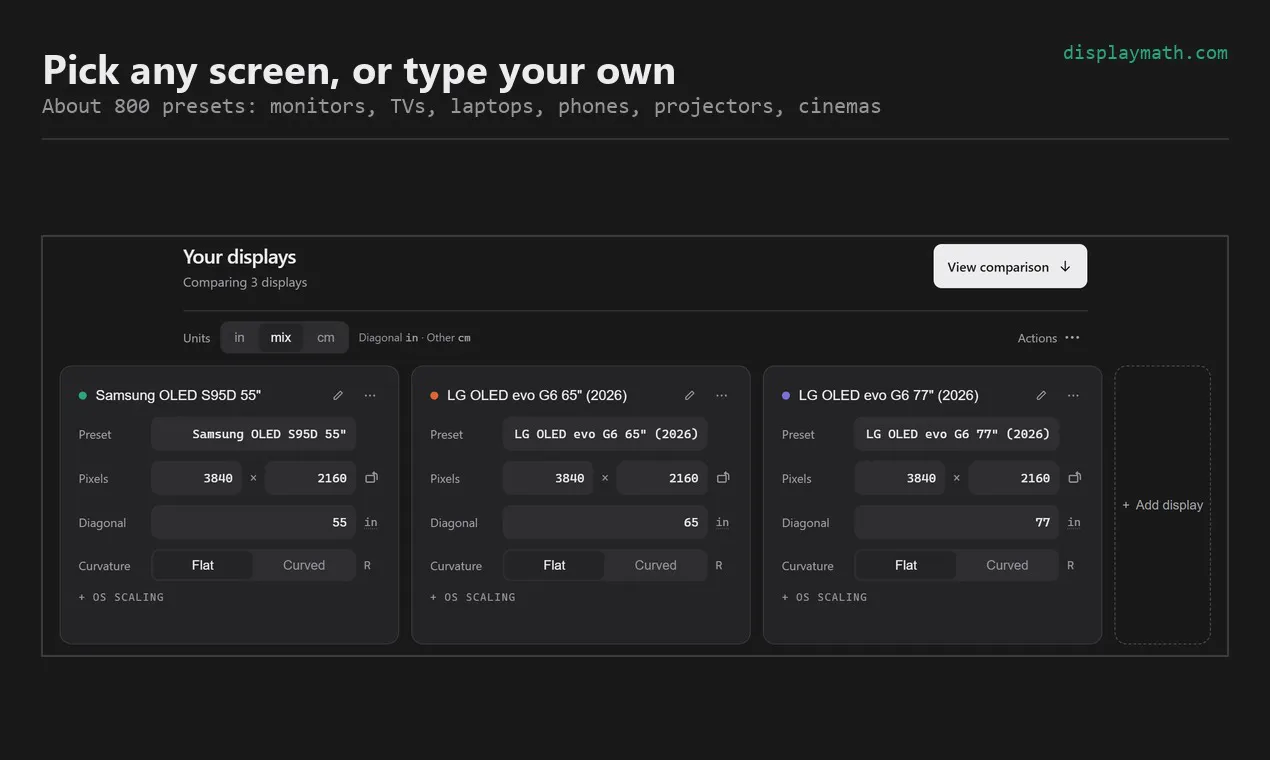Click the rotate pixels icon on Samsung S95D card
1270x760 pixels.
(371, 478)
